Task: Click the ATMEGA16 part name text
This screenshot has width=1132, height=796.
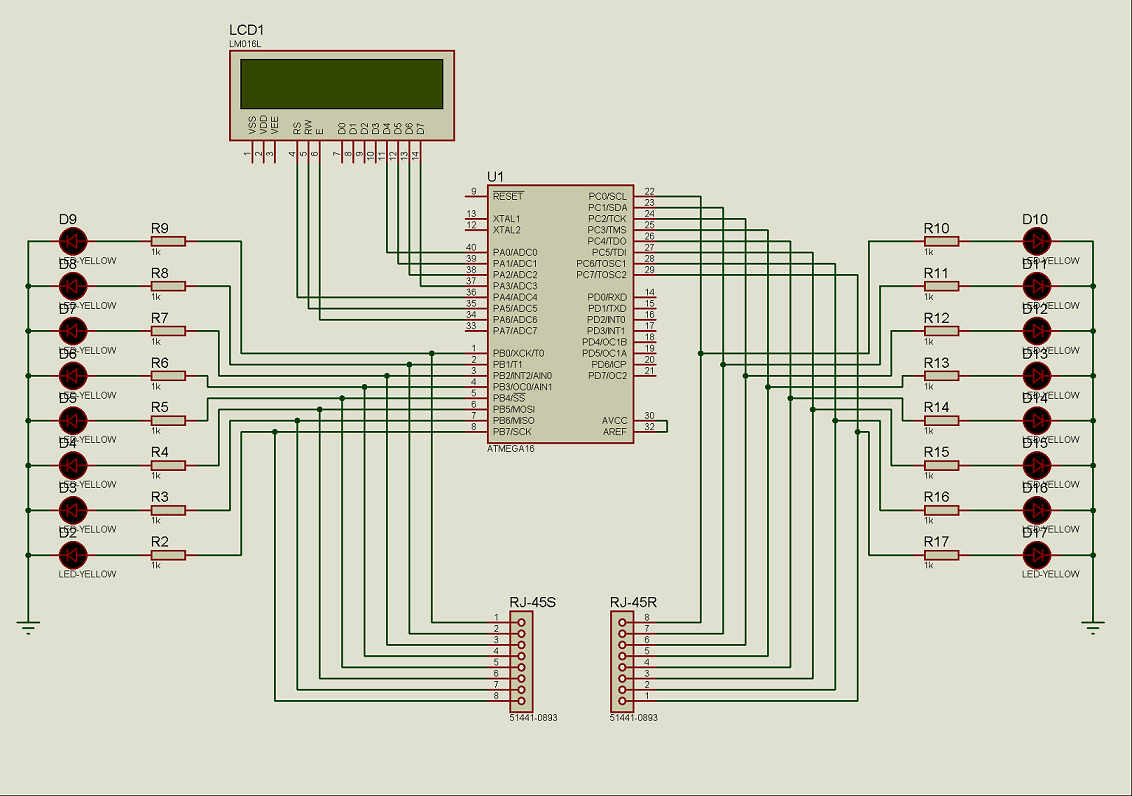Action: pos(510,449)
